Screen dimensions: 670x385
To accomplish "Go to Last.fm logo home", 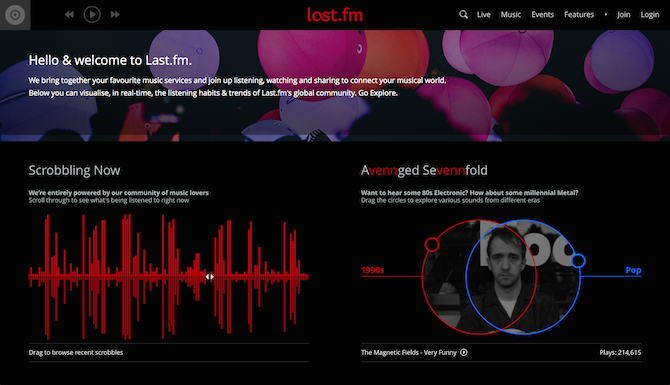I will (x=335, y=15).
